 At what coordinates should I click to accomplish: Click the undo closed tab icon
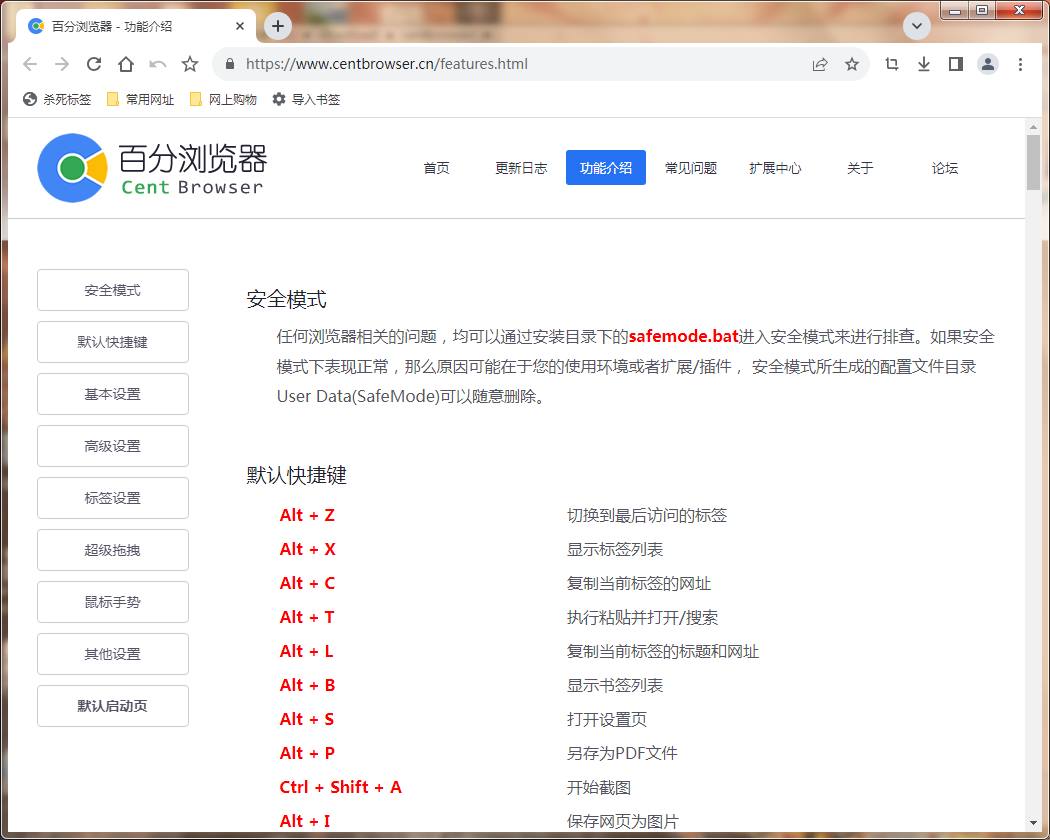(x=158, y=64)
